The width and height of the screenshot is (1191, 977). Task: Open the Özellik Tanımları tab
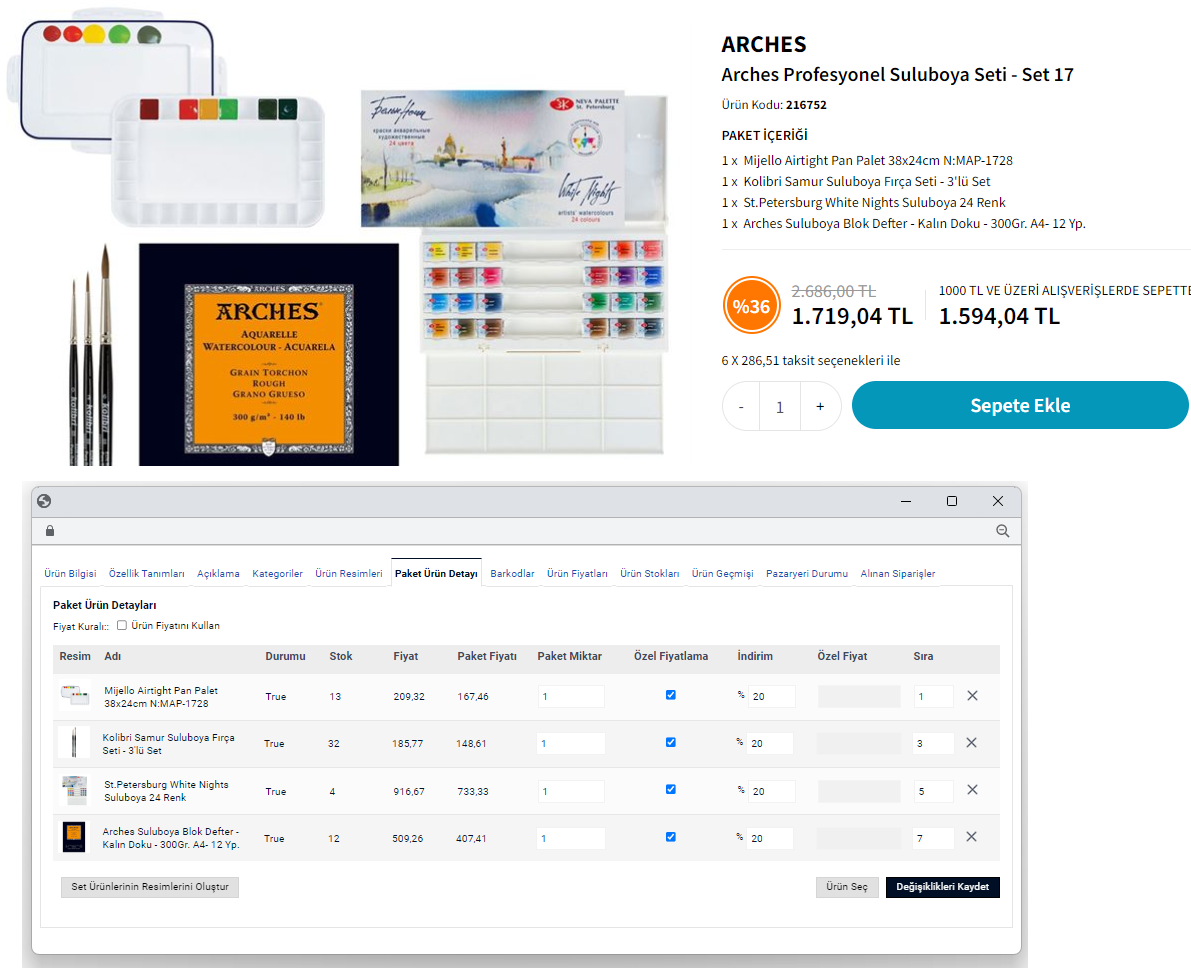click(147, 574)
